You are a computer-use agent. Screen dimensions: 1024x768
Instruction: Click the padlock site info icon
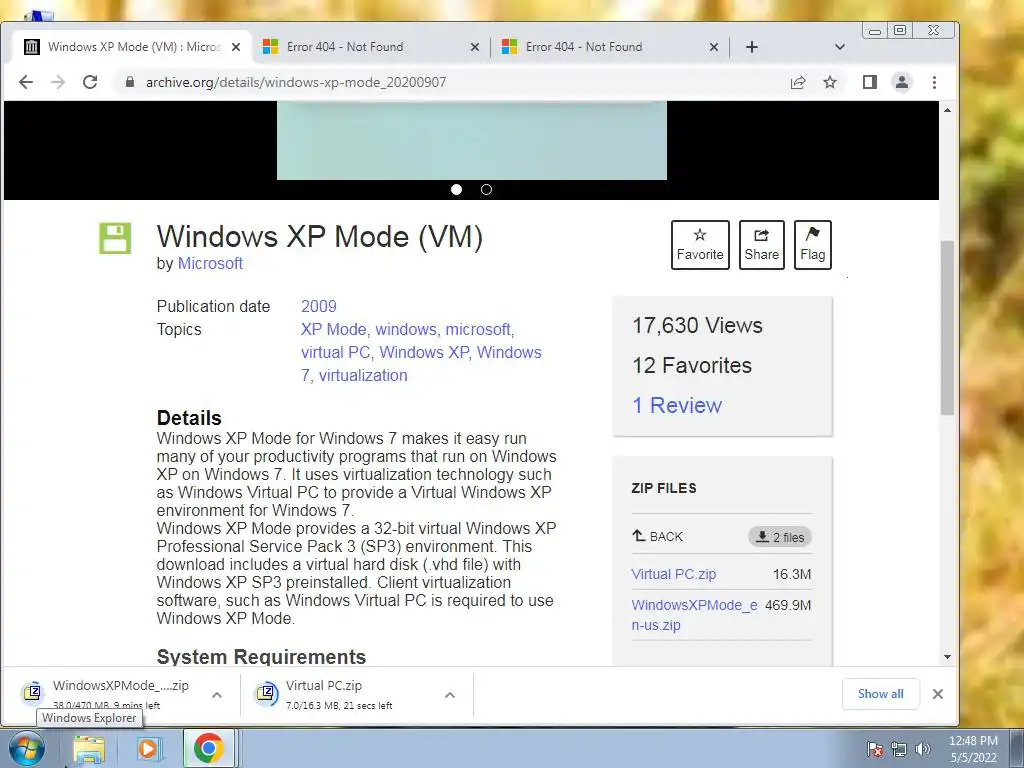[x=130, y=82]
